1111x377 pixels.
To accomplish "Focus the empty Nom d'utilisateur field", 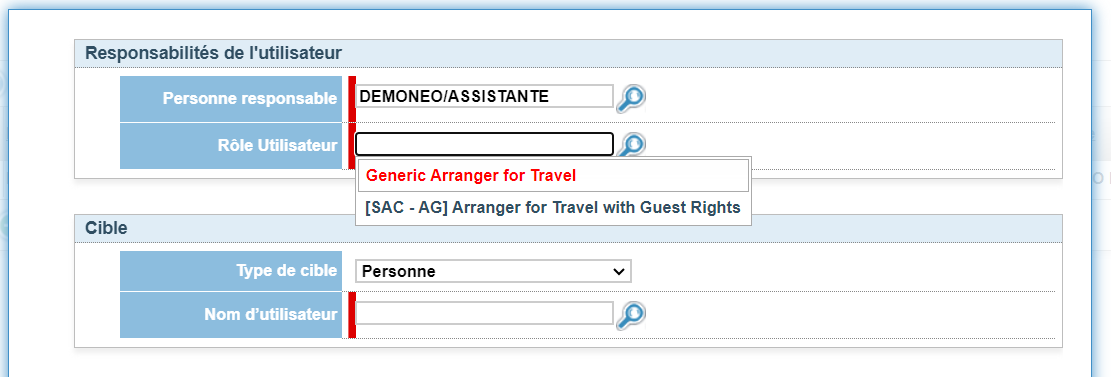I will pos(484,313).
